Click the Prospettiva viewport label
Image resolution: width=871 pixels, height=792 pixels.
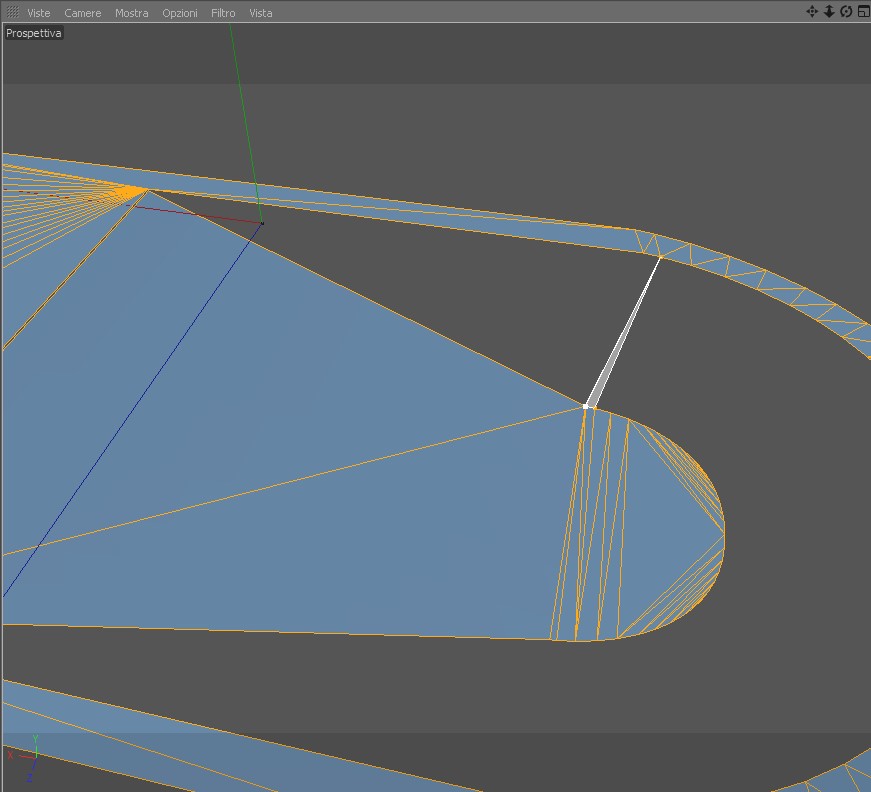(x=33, y=33)
